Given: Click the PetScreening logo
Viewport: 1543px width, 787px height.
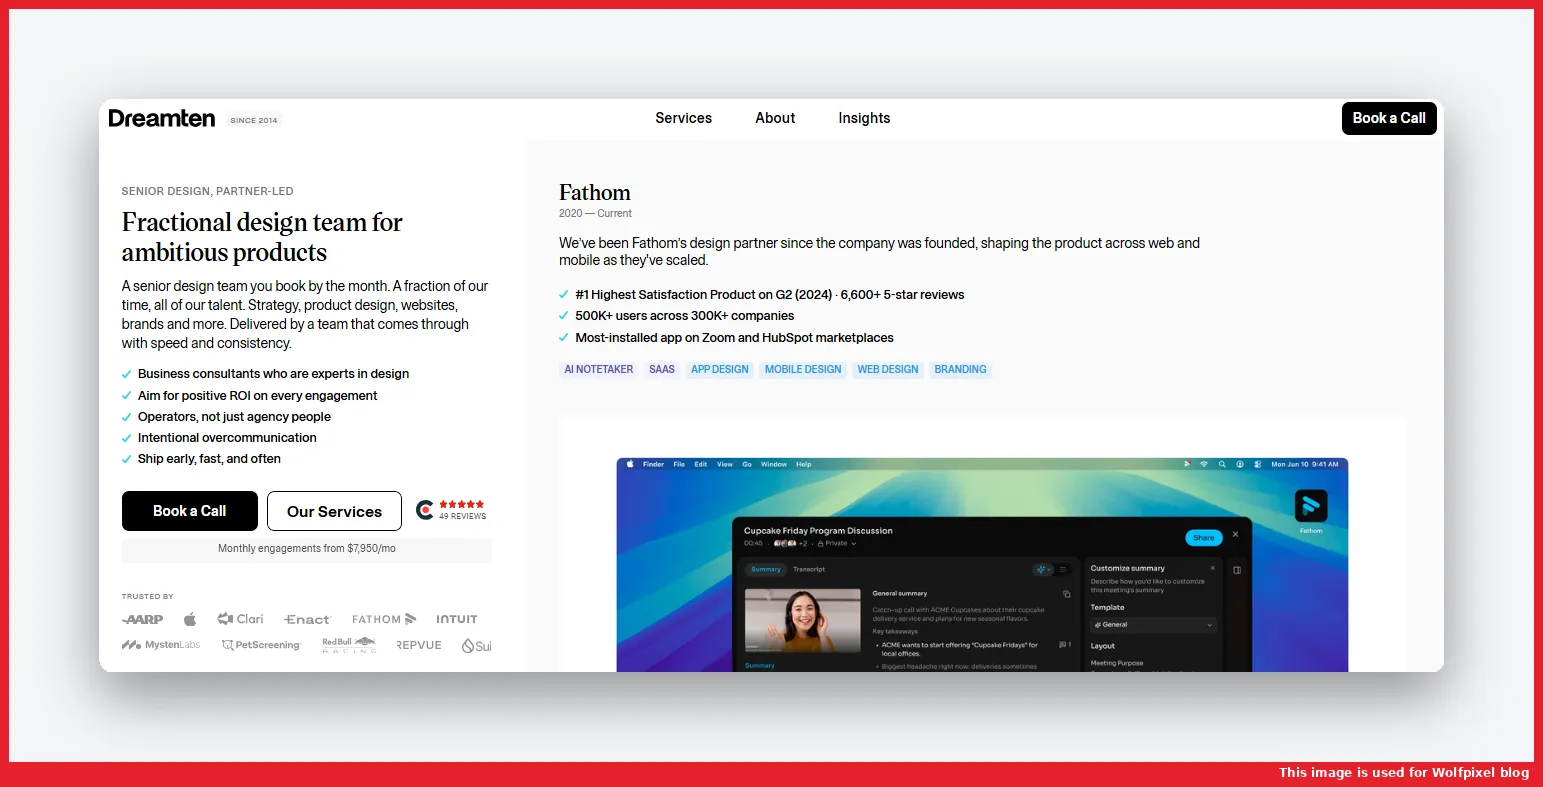Looking at the screenshot, I should point(261,645).
